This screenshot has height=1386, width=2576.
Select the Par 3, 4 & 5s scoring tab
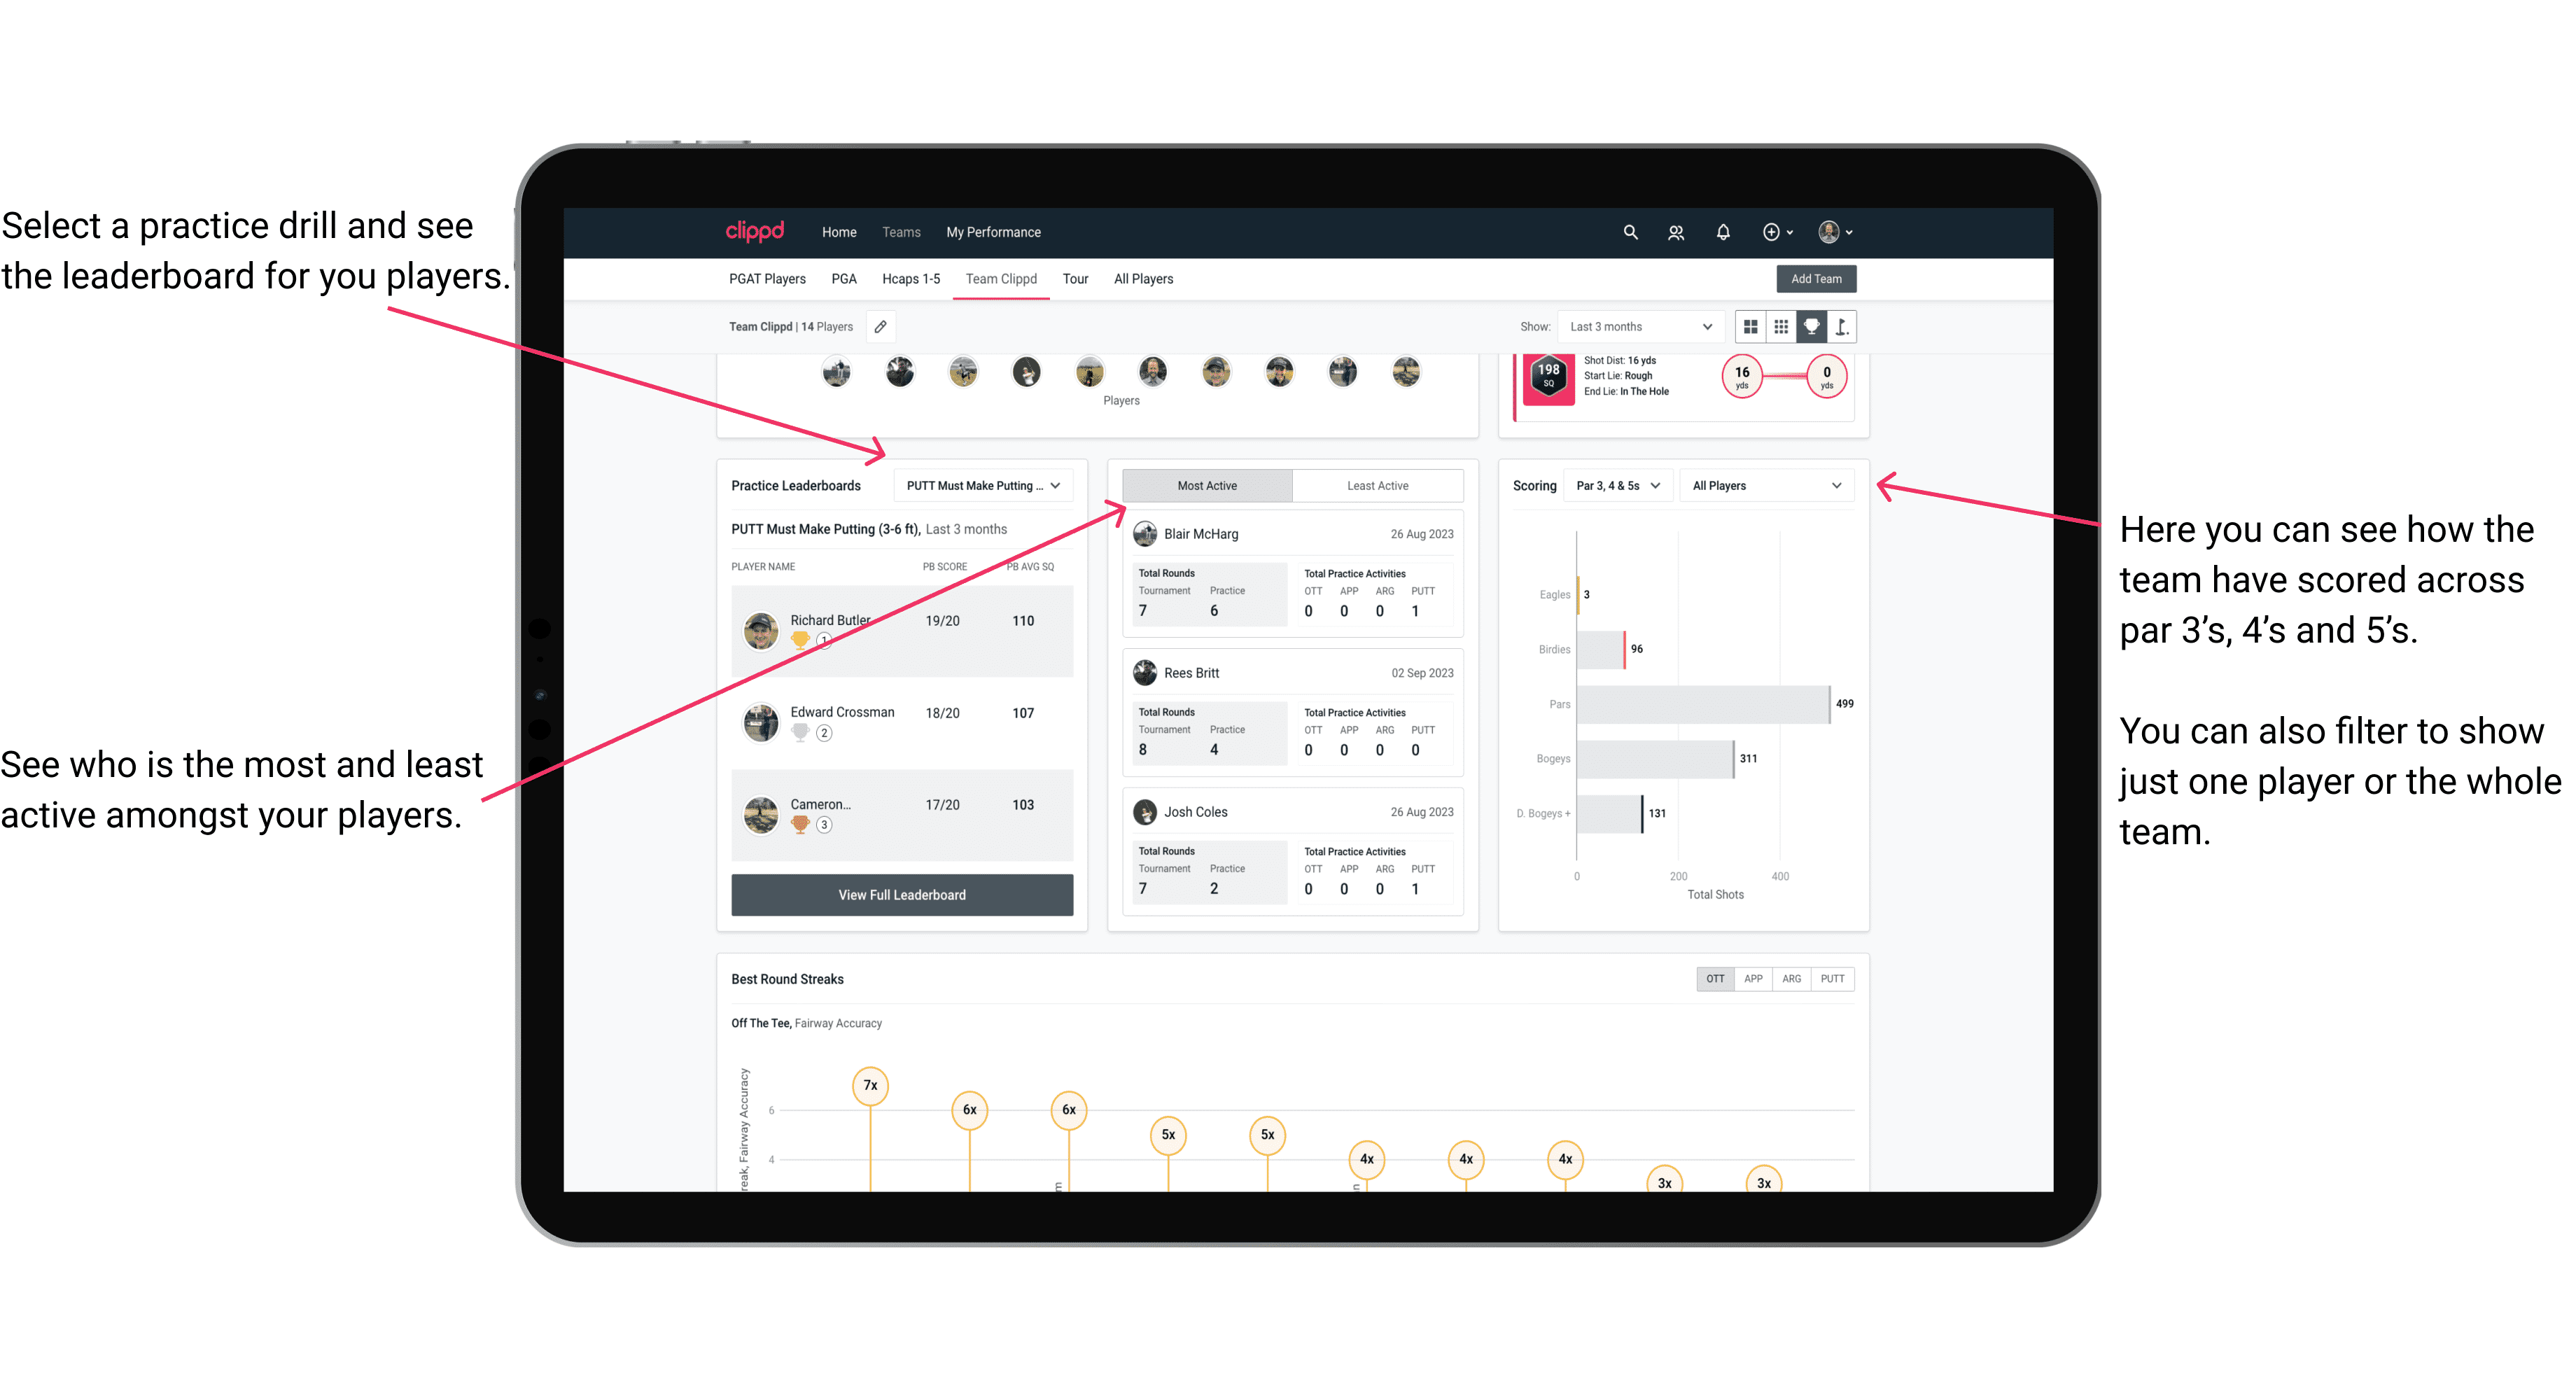point(1623,486)
